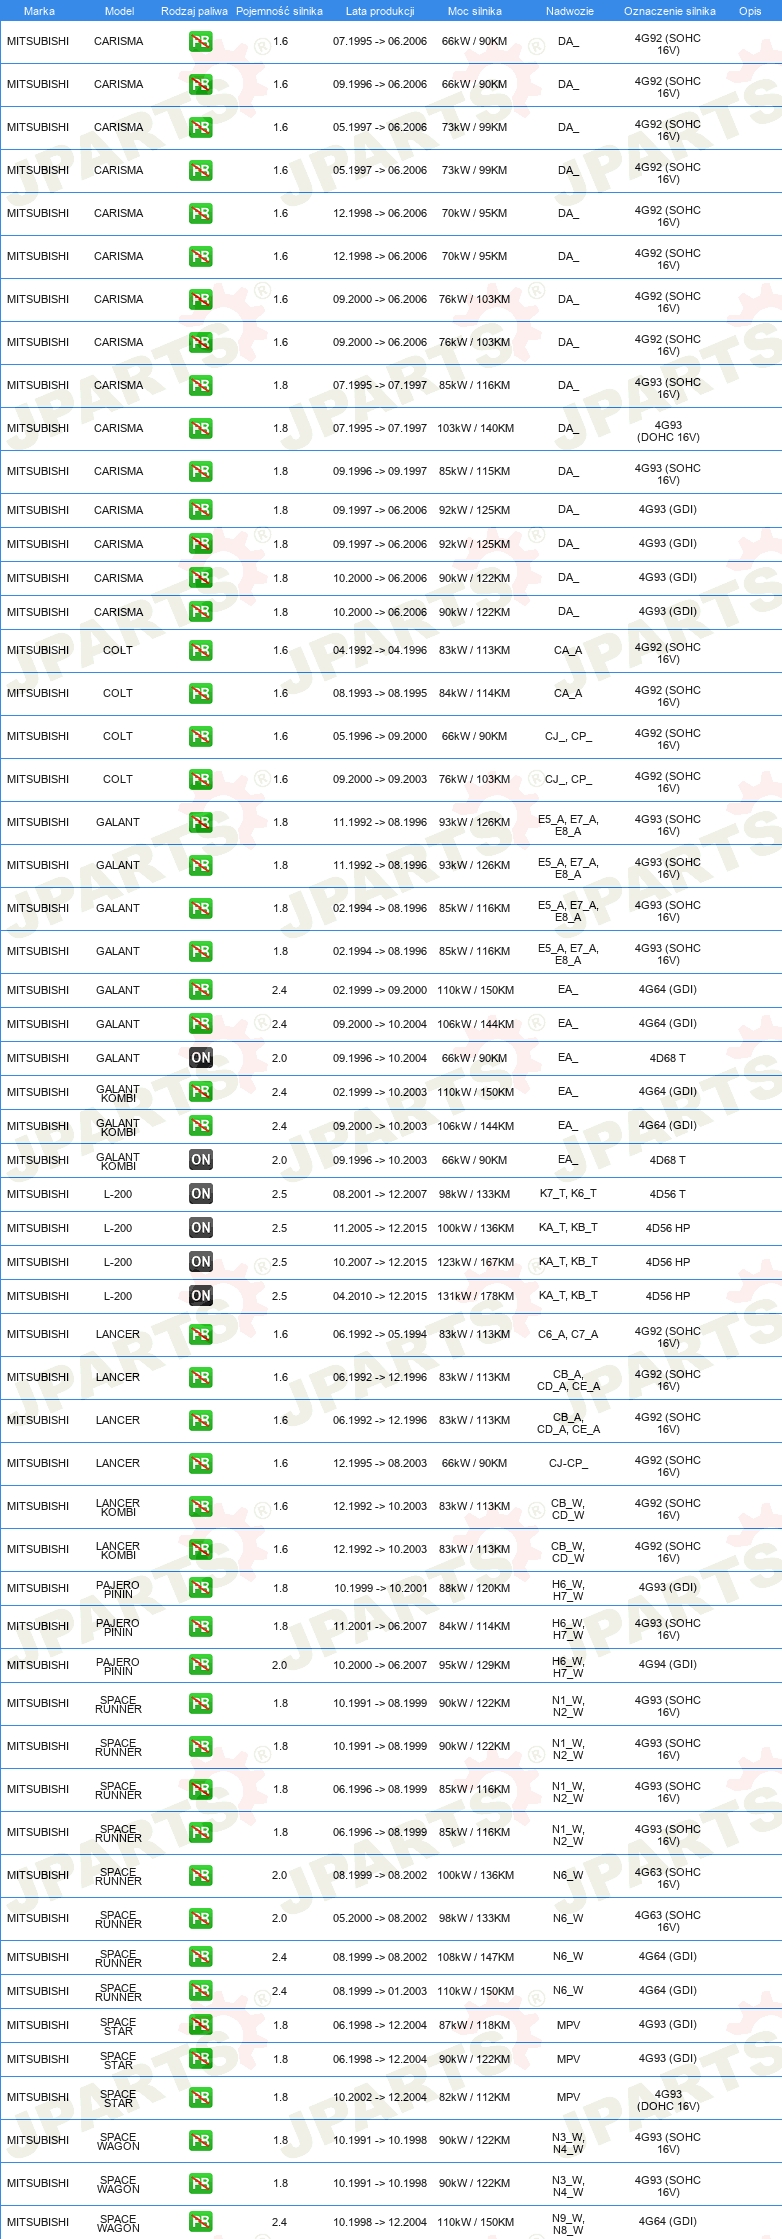Click the ON fuel icon in the L-200 100kW / 136KM row

click(201, 1228)
